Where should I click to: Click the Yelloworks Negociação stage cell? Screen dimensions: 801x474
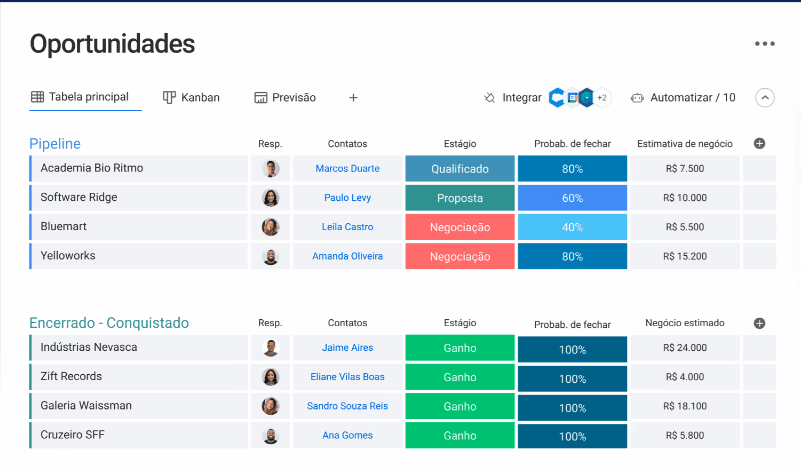[460, 257]
